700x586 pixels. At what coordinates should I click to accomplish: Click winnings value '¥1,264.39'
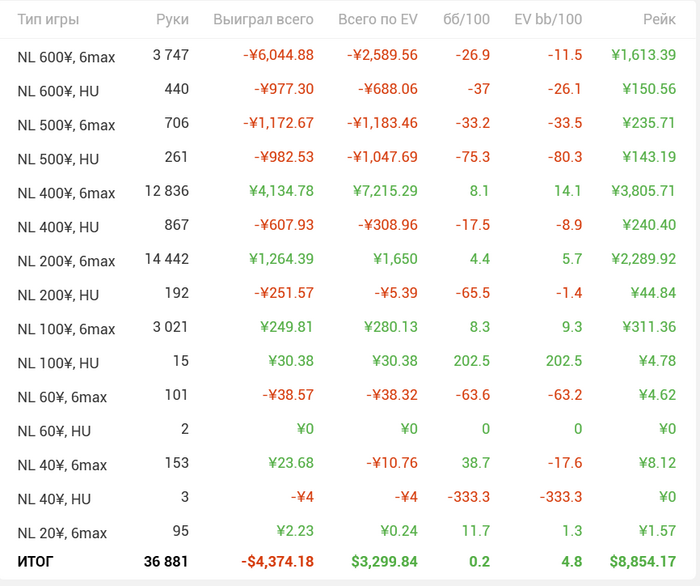tap(281, 259)
